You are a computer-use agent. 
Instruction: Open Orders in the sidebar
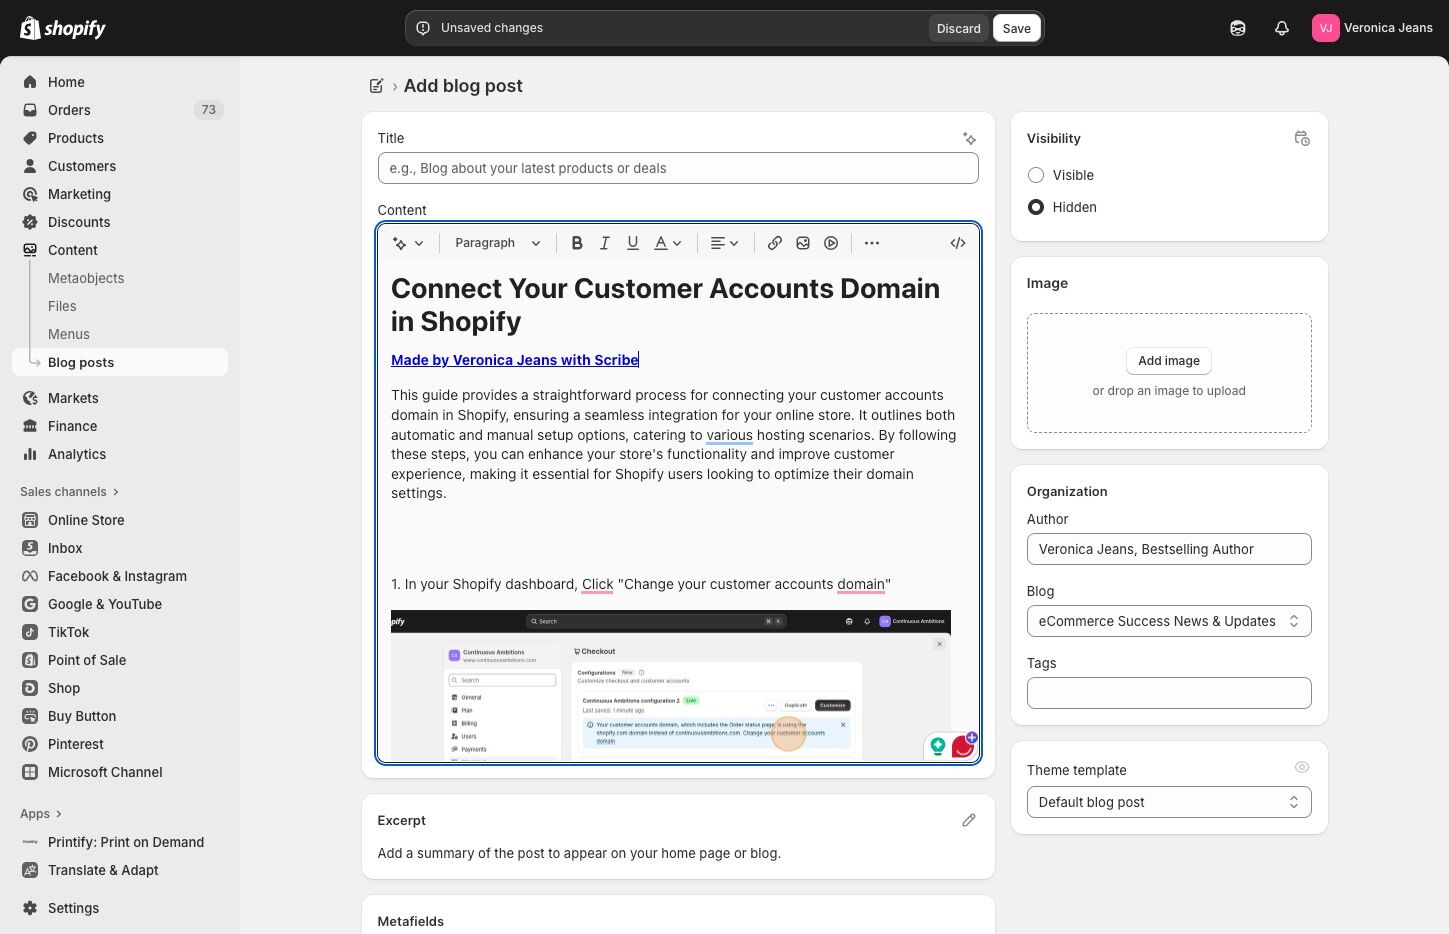click(x=69, y=110)
